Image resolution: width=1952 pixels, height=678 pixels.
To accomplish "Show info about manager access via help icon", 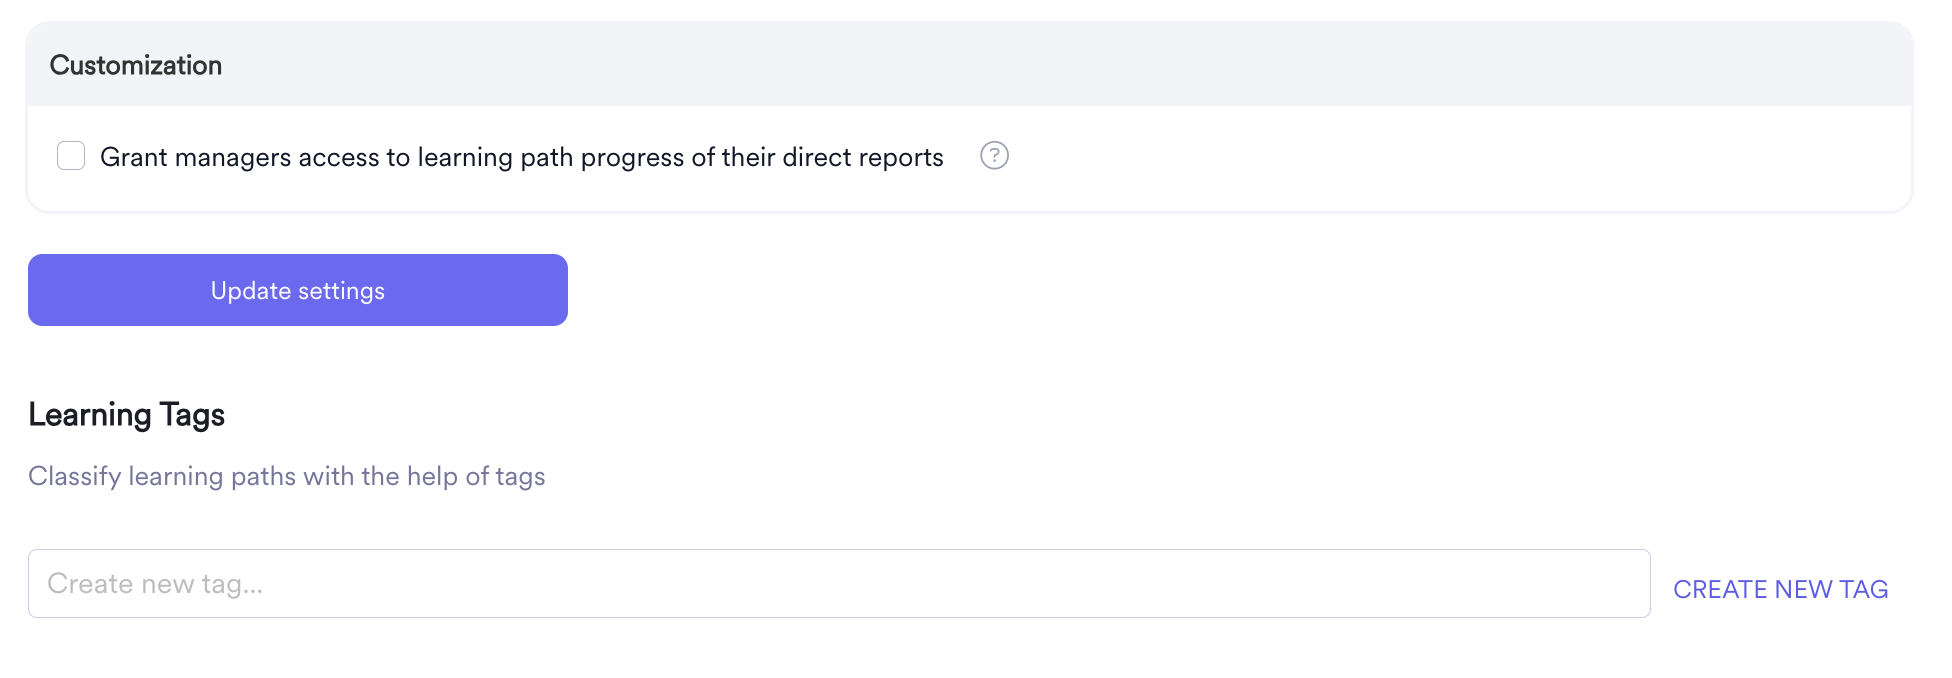I will [994, 156].
